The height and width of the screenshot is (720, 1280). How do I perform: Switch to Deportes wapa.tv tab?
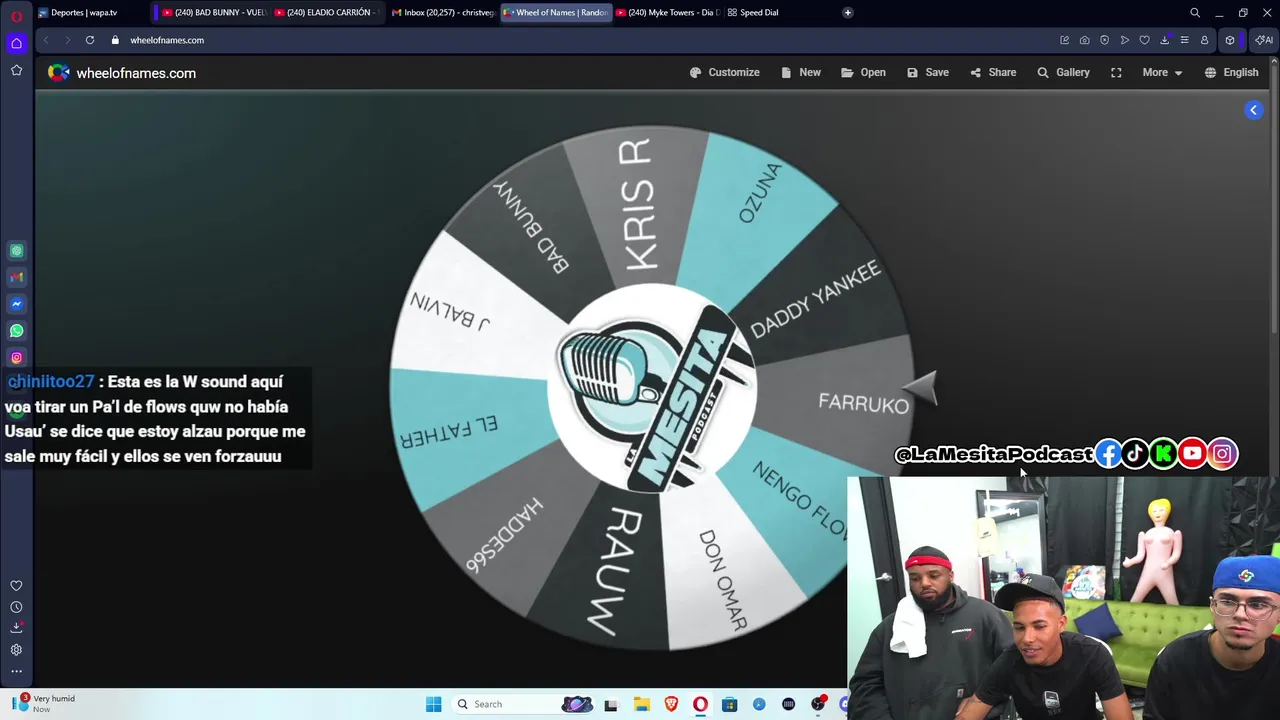pyautogui.click(x=90, y=13)
